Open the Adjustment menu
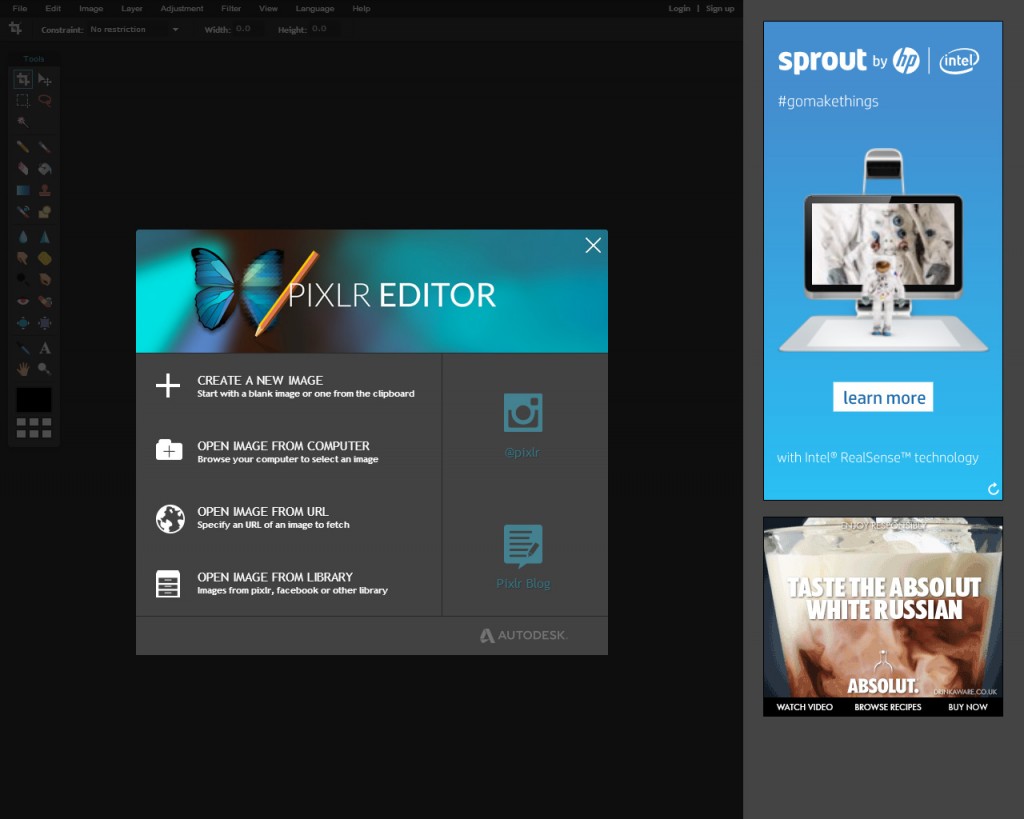This screenshot has width=1024, height=819. click(182, 8)
